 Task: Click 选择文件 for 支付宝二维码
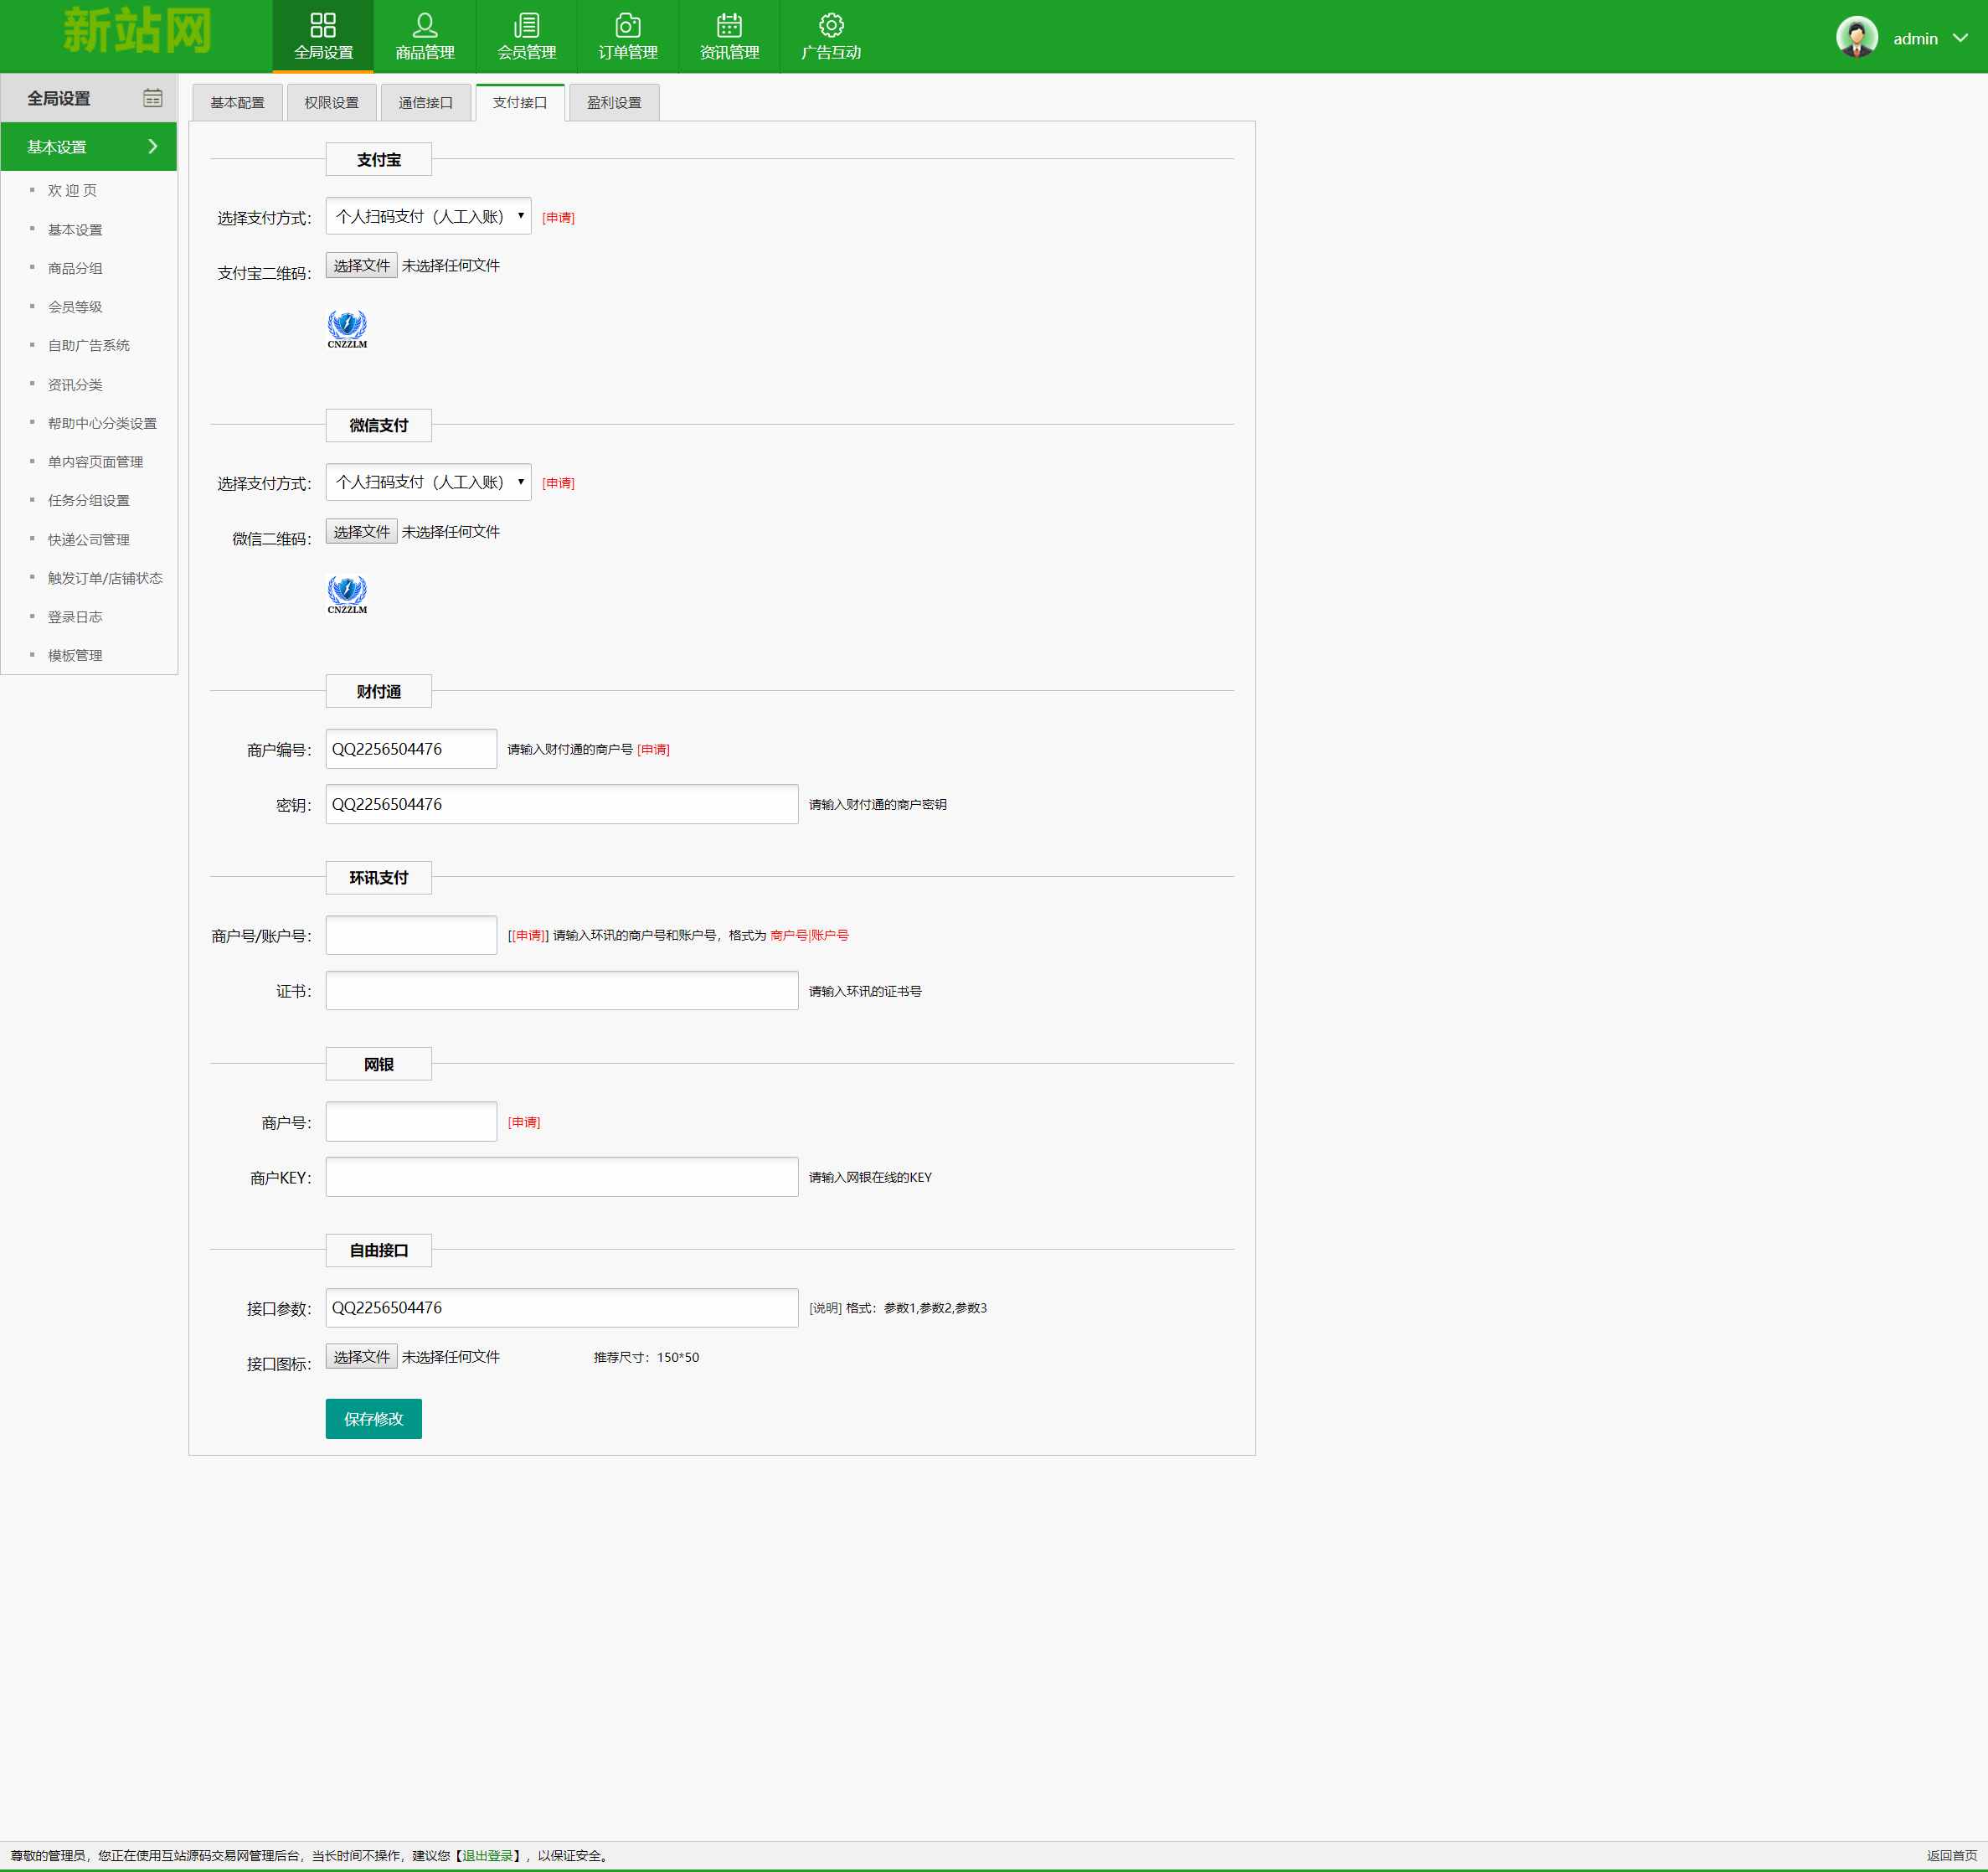pyautogui.click(x=361, y=265)
